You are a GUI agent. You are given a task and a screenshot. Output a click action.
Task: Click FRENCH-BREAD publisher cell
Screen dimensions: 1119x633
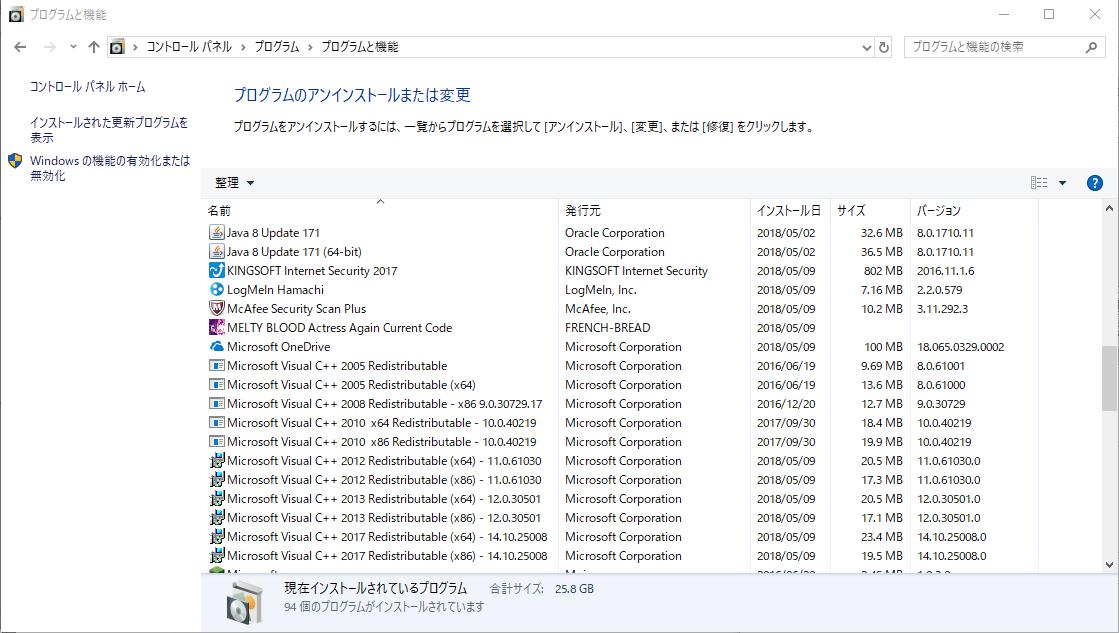[x=608, y=328]
